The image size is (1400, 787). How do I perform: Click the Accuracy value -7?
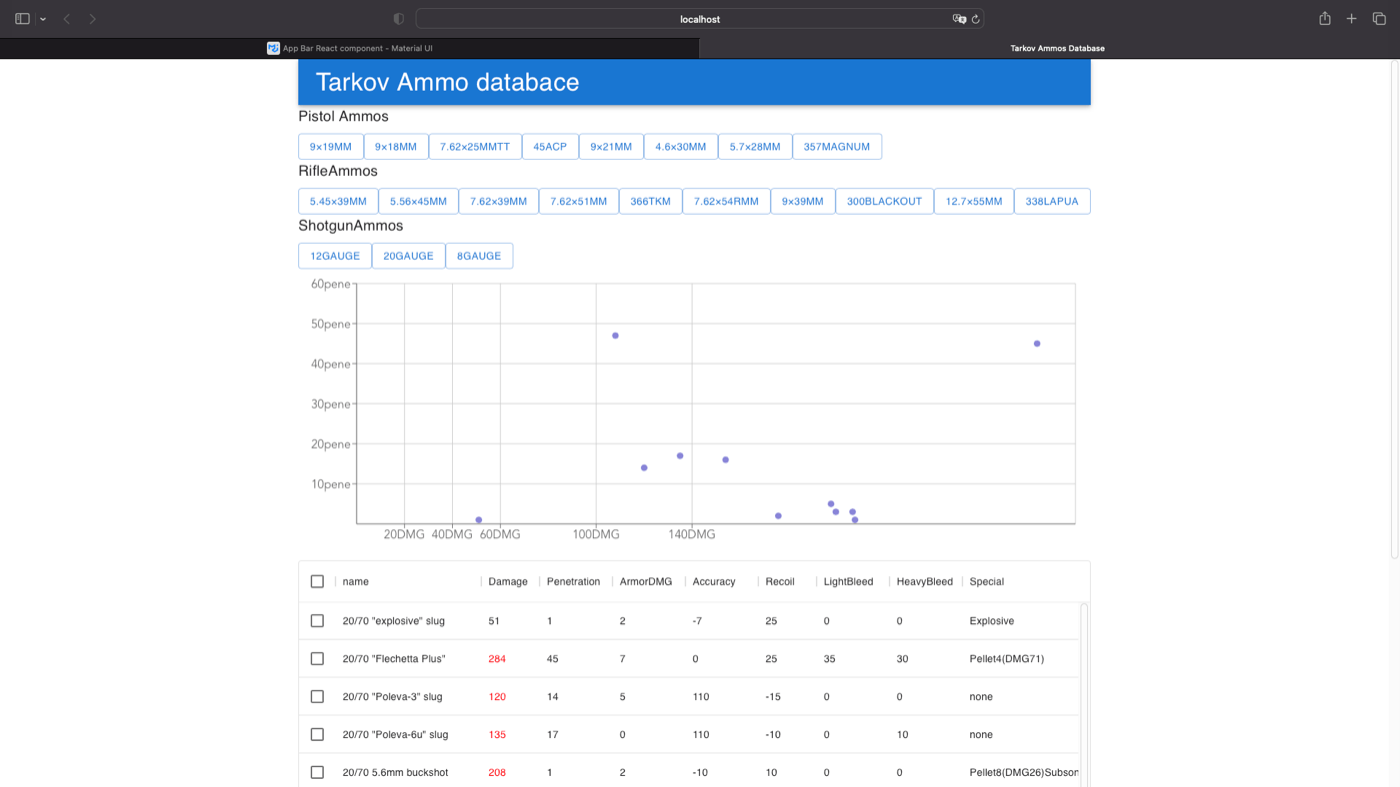697,621
